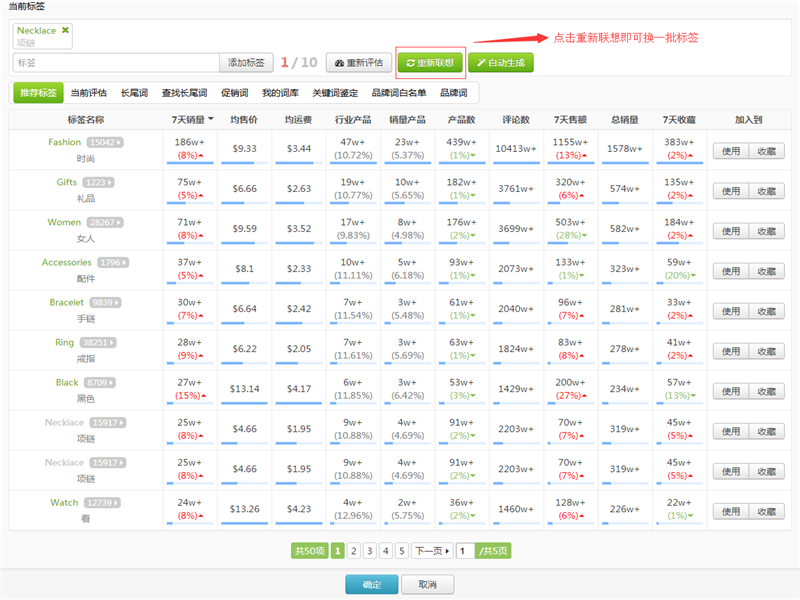This screenshot has width=800, height=600.
Task: Click the 下一页 next page button
Action: tap(432, 551)
